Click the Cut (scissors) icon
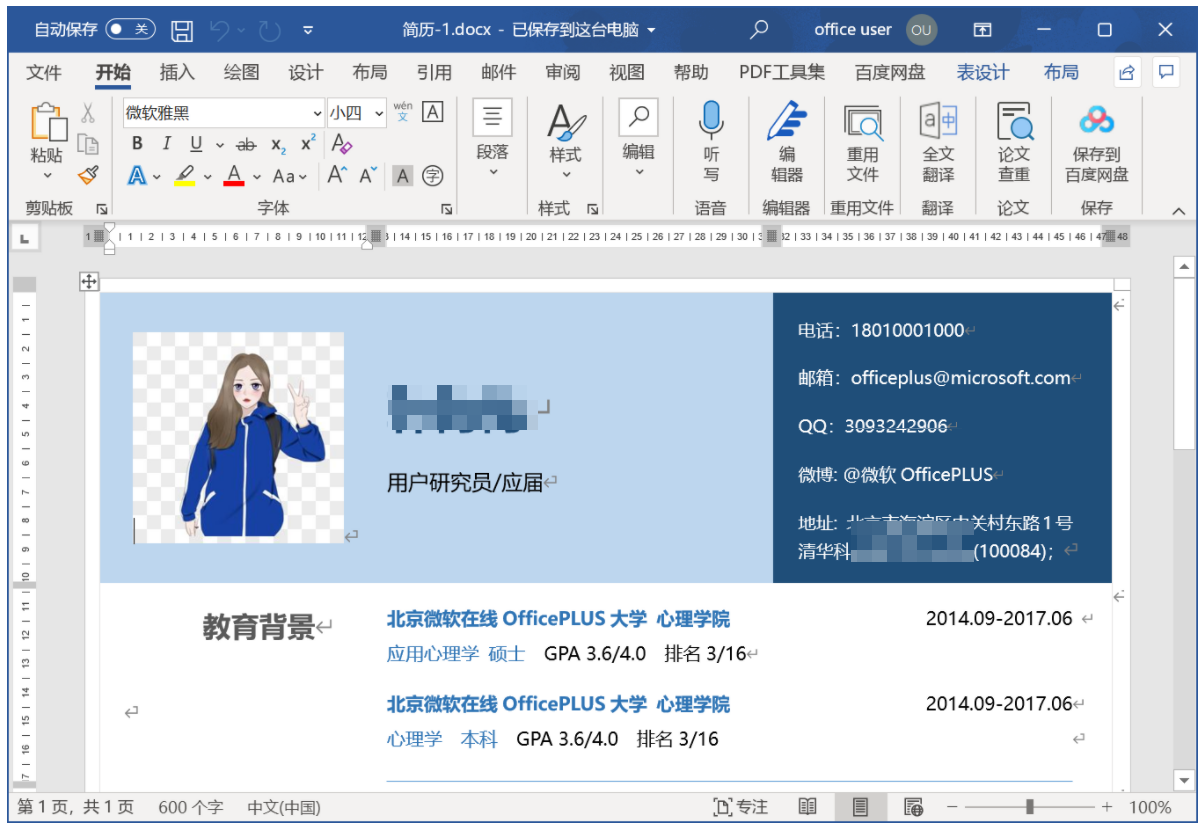This screenshot has width=1204, height=831. (x=88, y=113)
